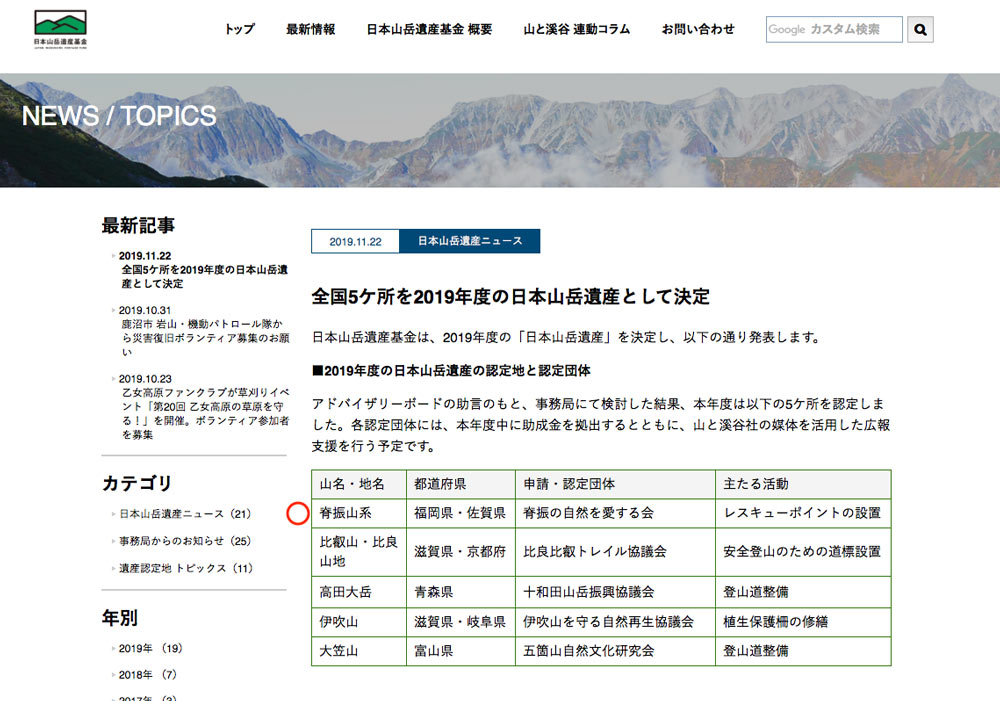
Task: Go to 最新情報 in navigation
Action: point(310,30)
